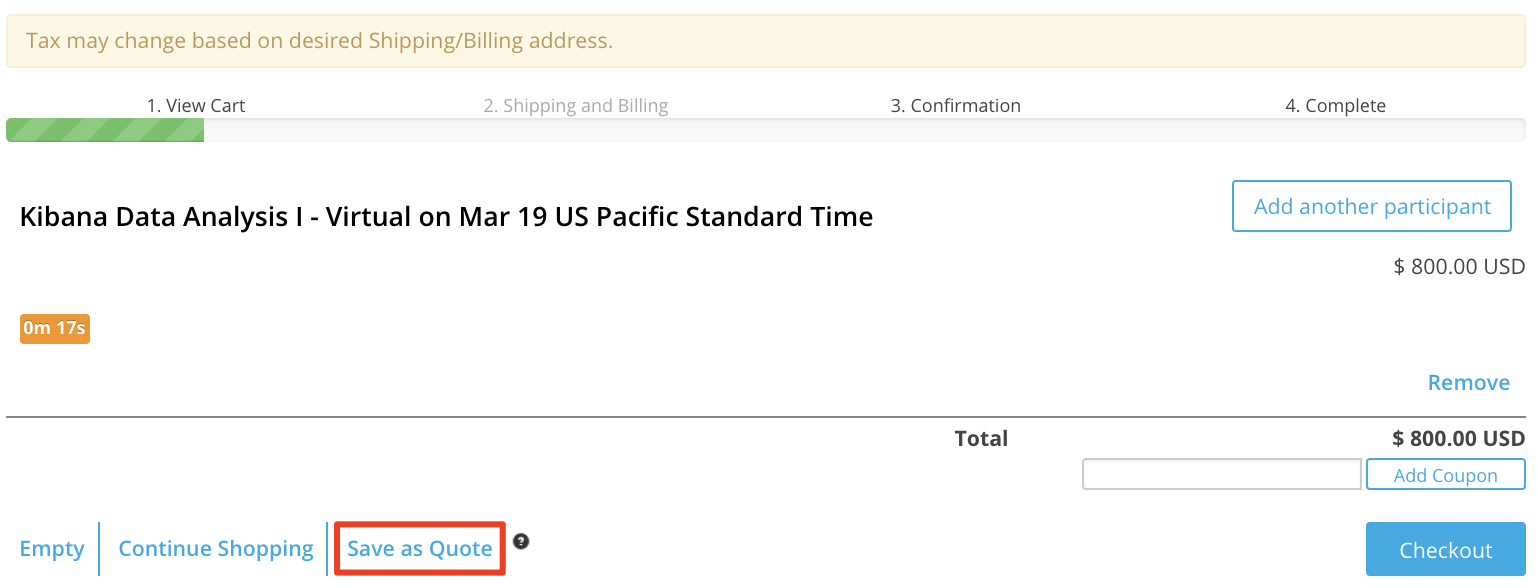Click the green checkout progress bar
Image resolution: width=1538 pixels, height=588 pixels.
click(x=105, y=130)
